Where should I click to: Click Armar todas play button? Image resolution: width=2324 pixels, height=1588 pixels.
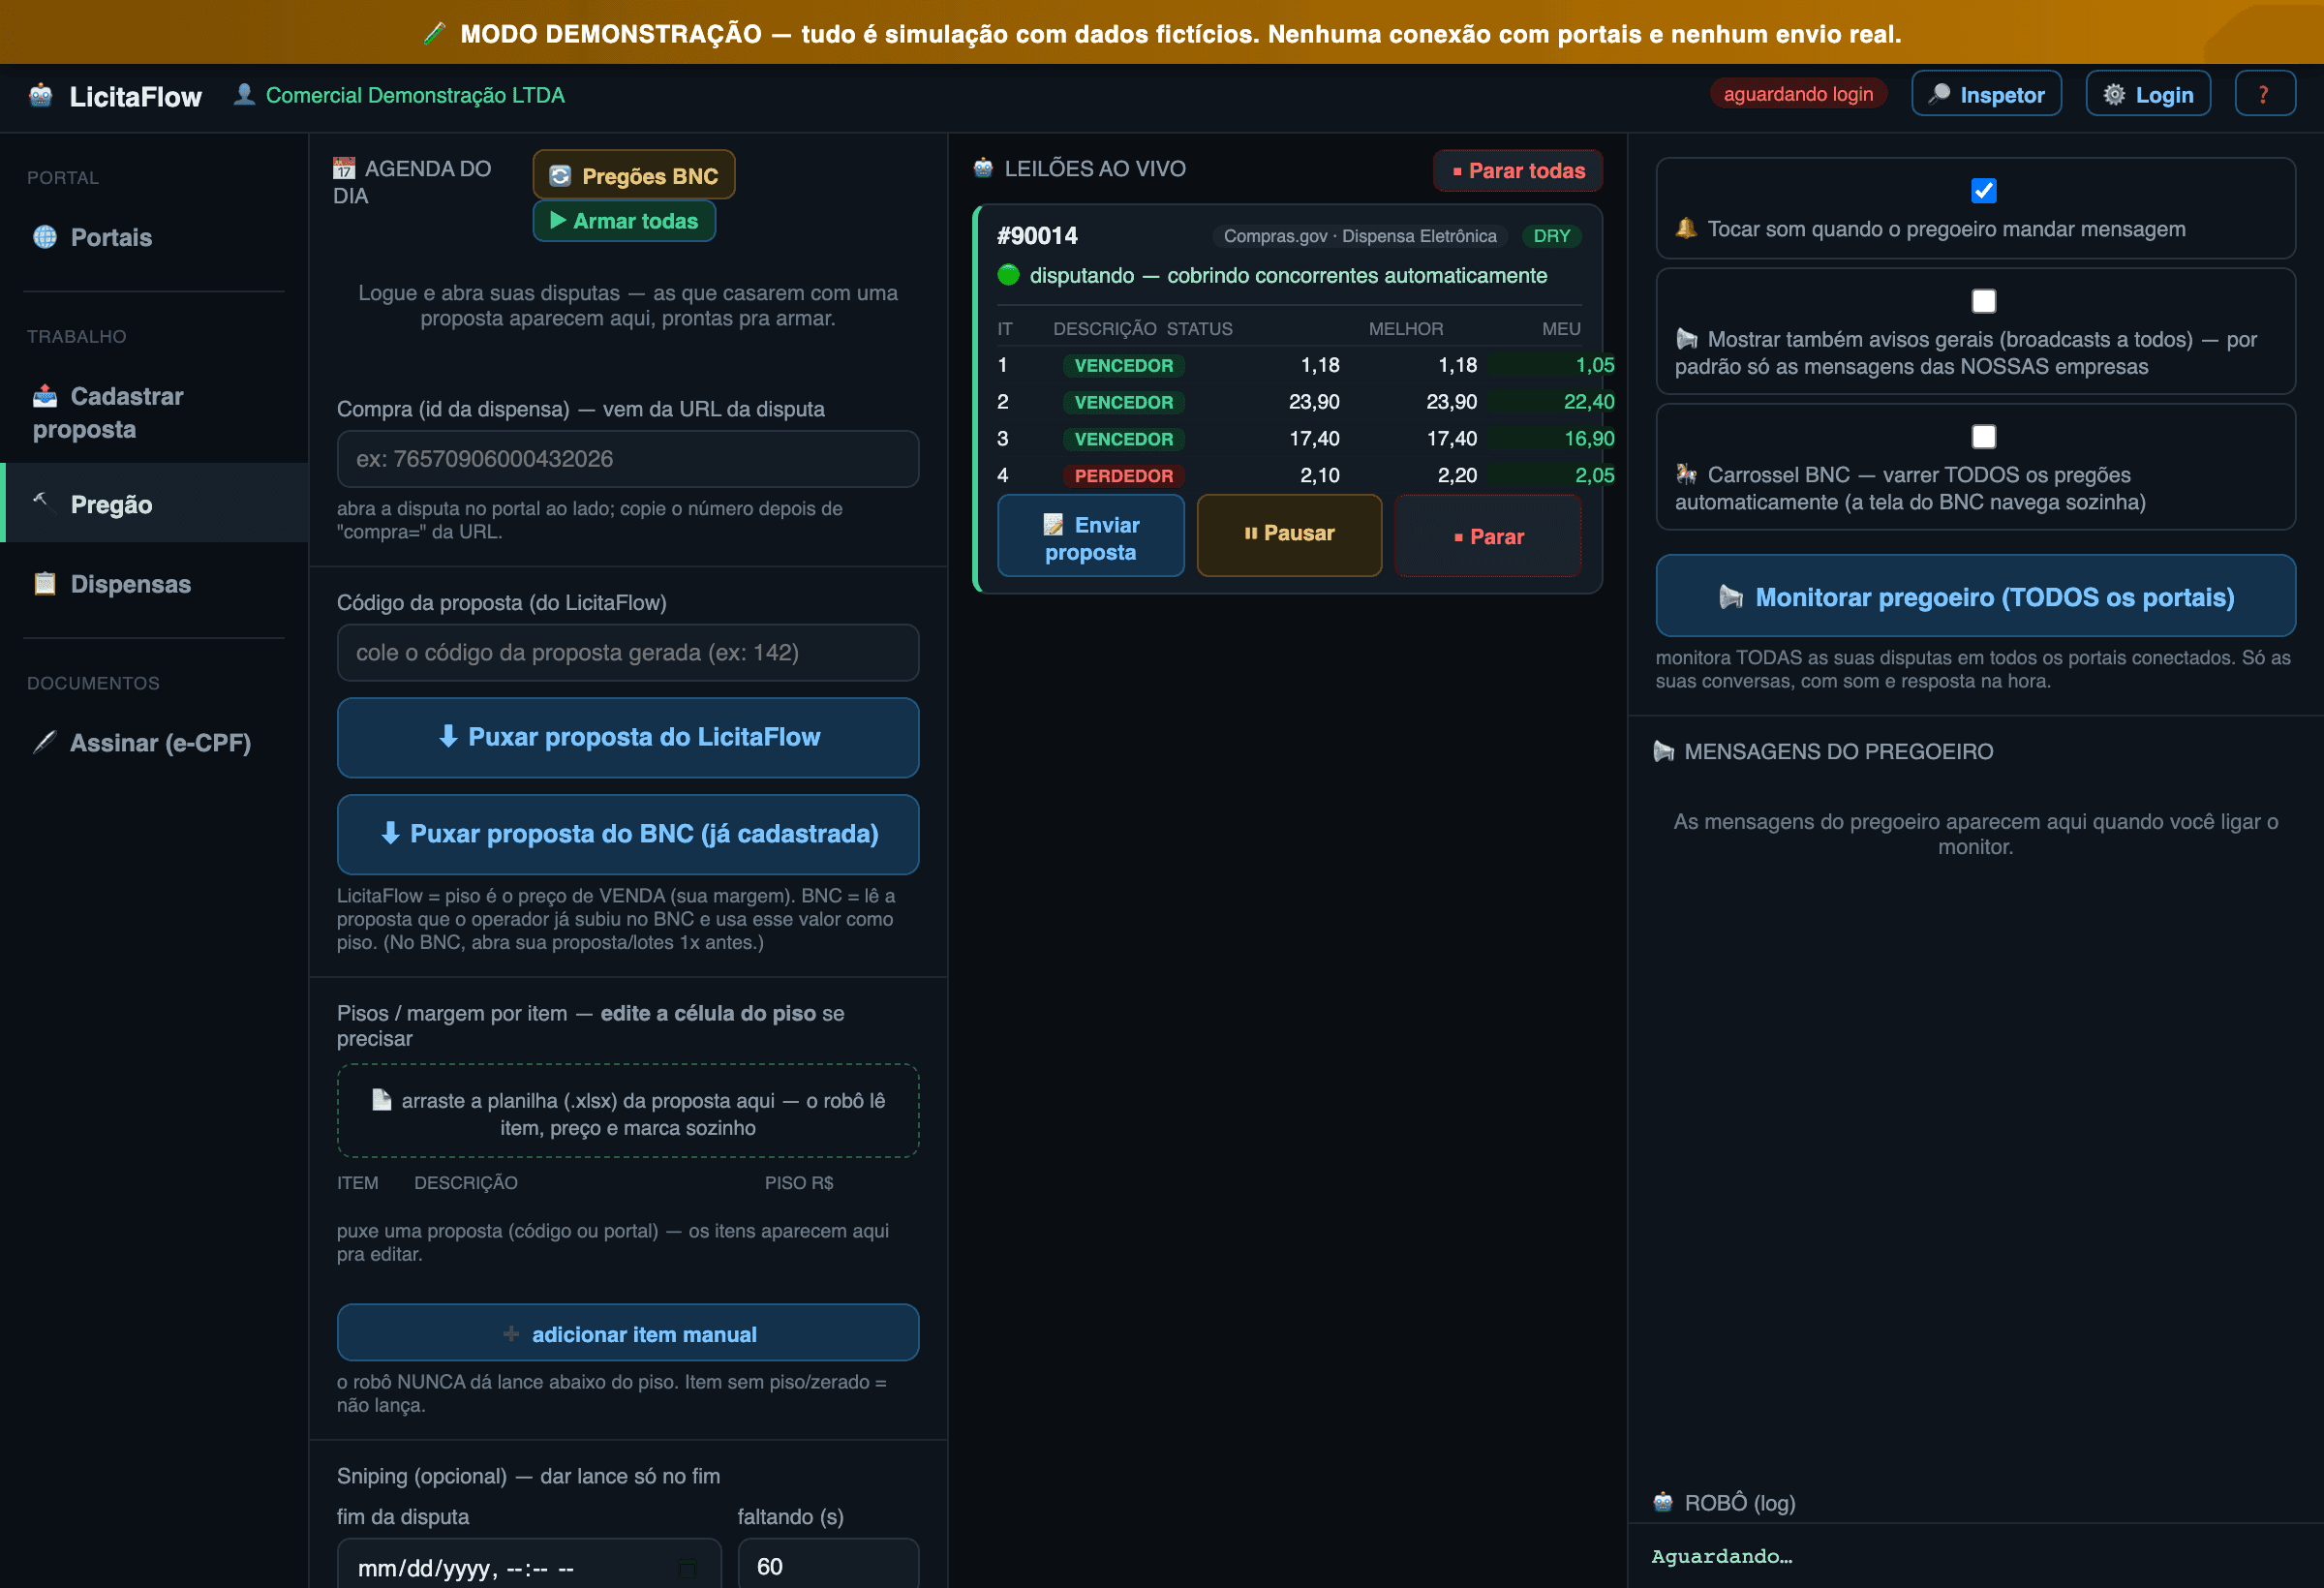624,221
